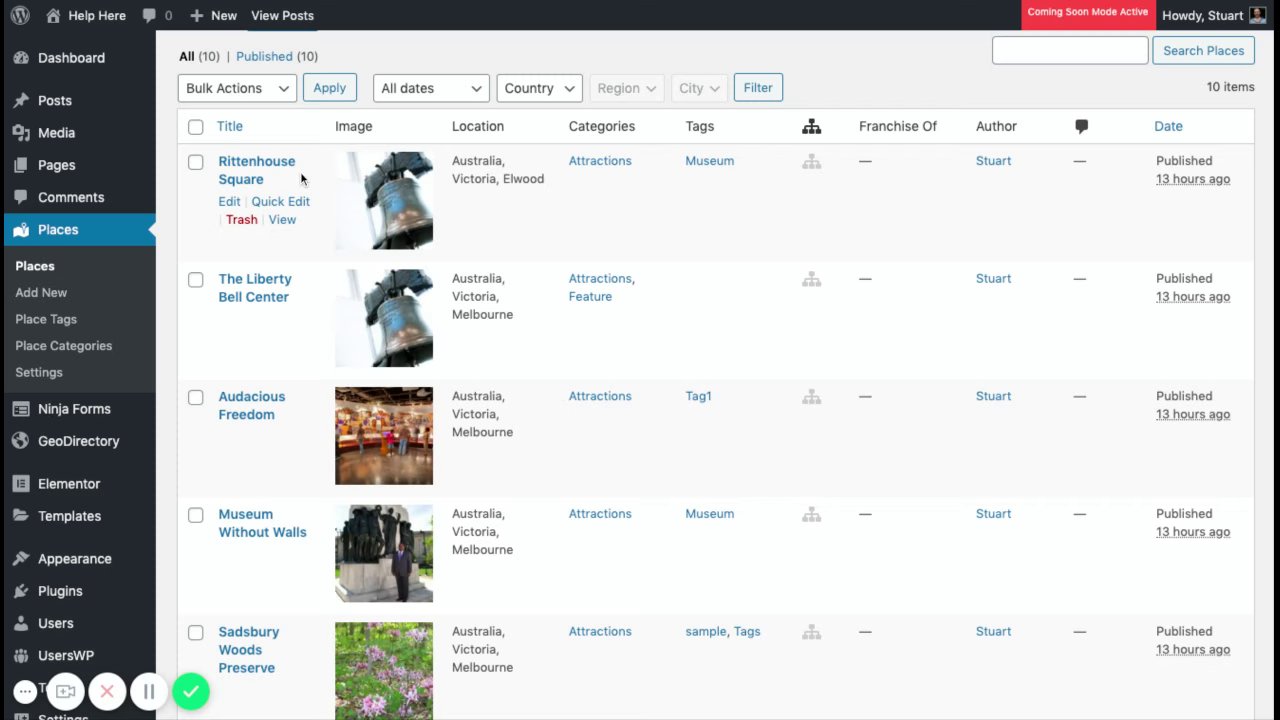Open Stuart's user avatar in the admin bar
Viewport: 1280px width, 720px height.
[x=1258, y=15]
